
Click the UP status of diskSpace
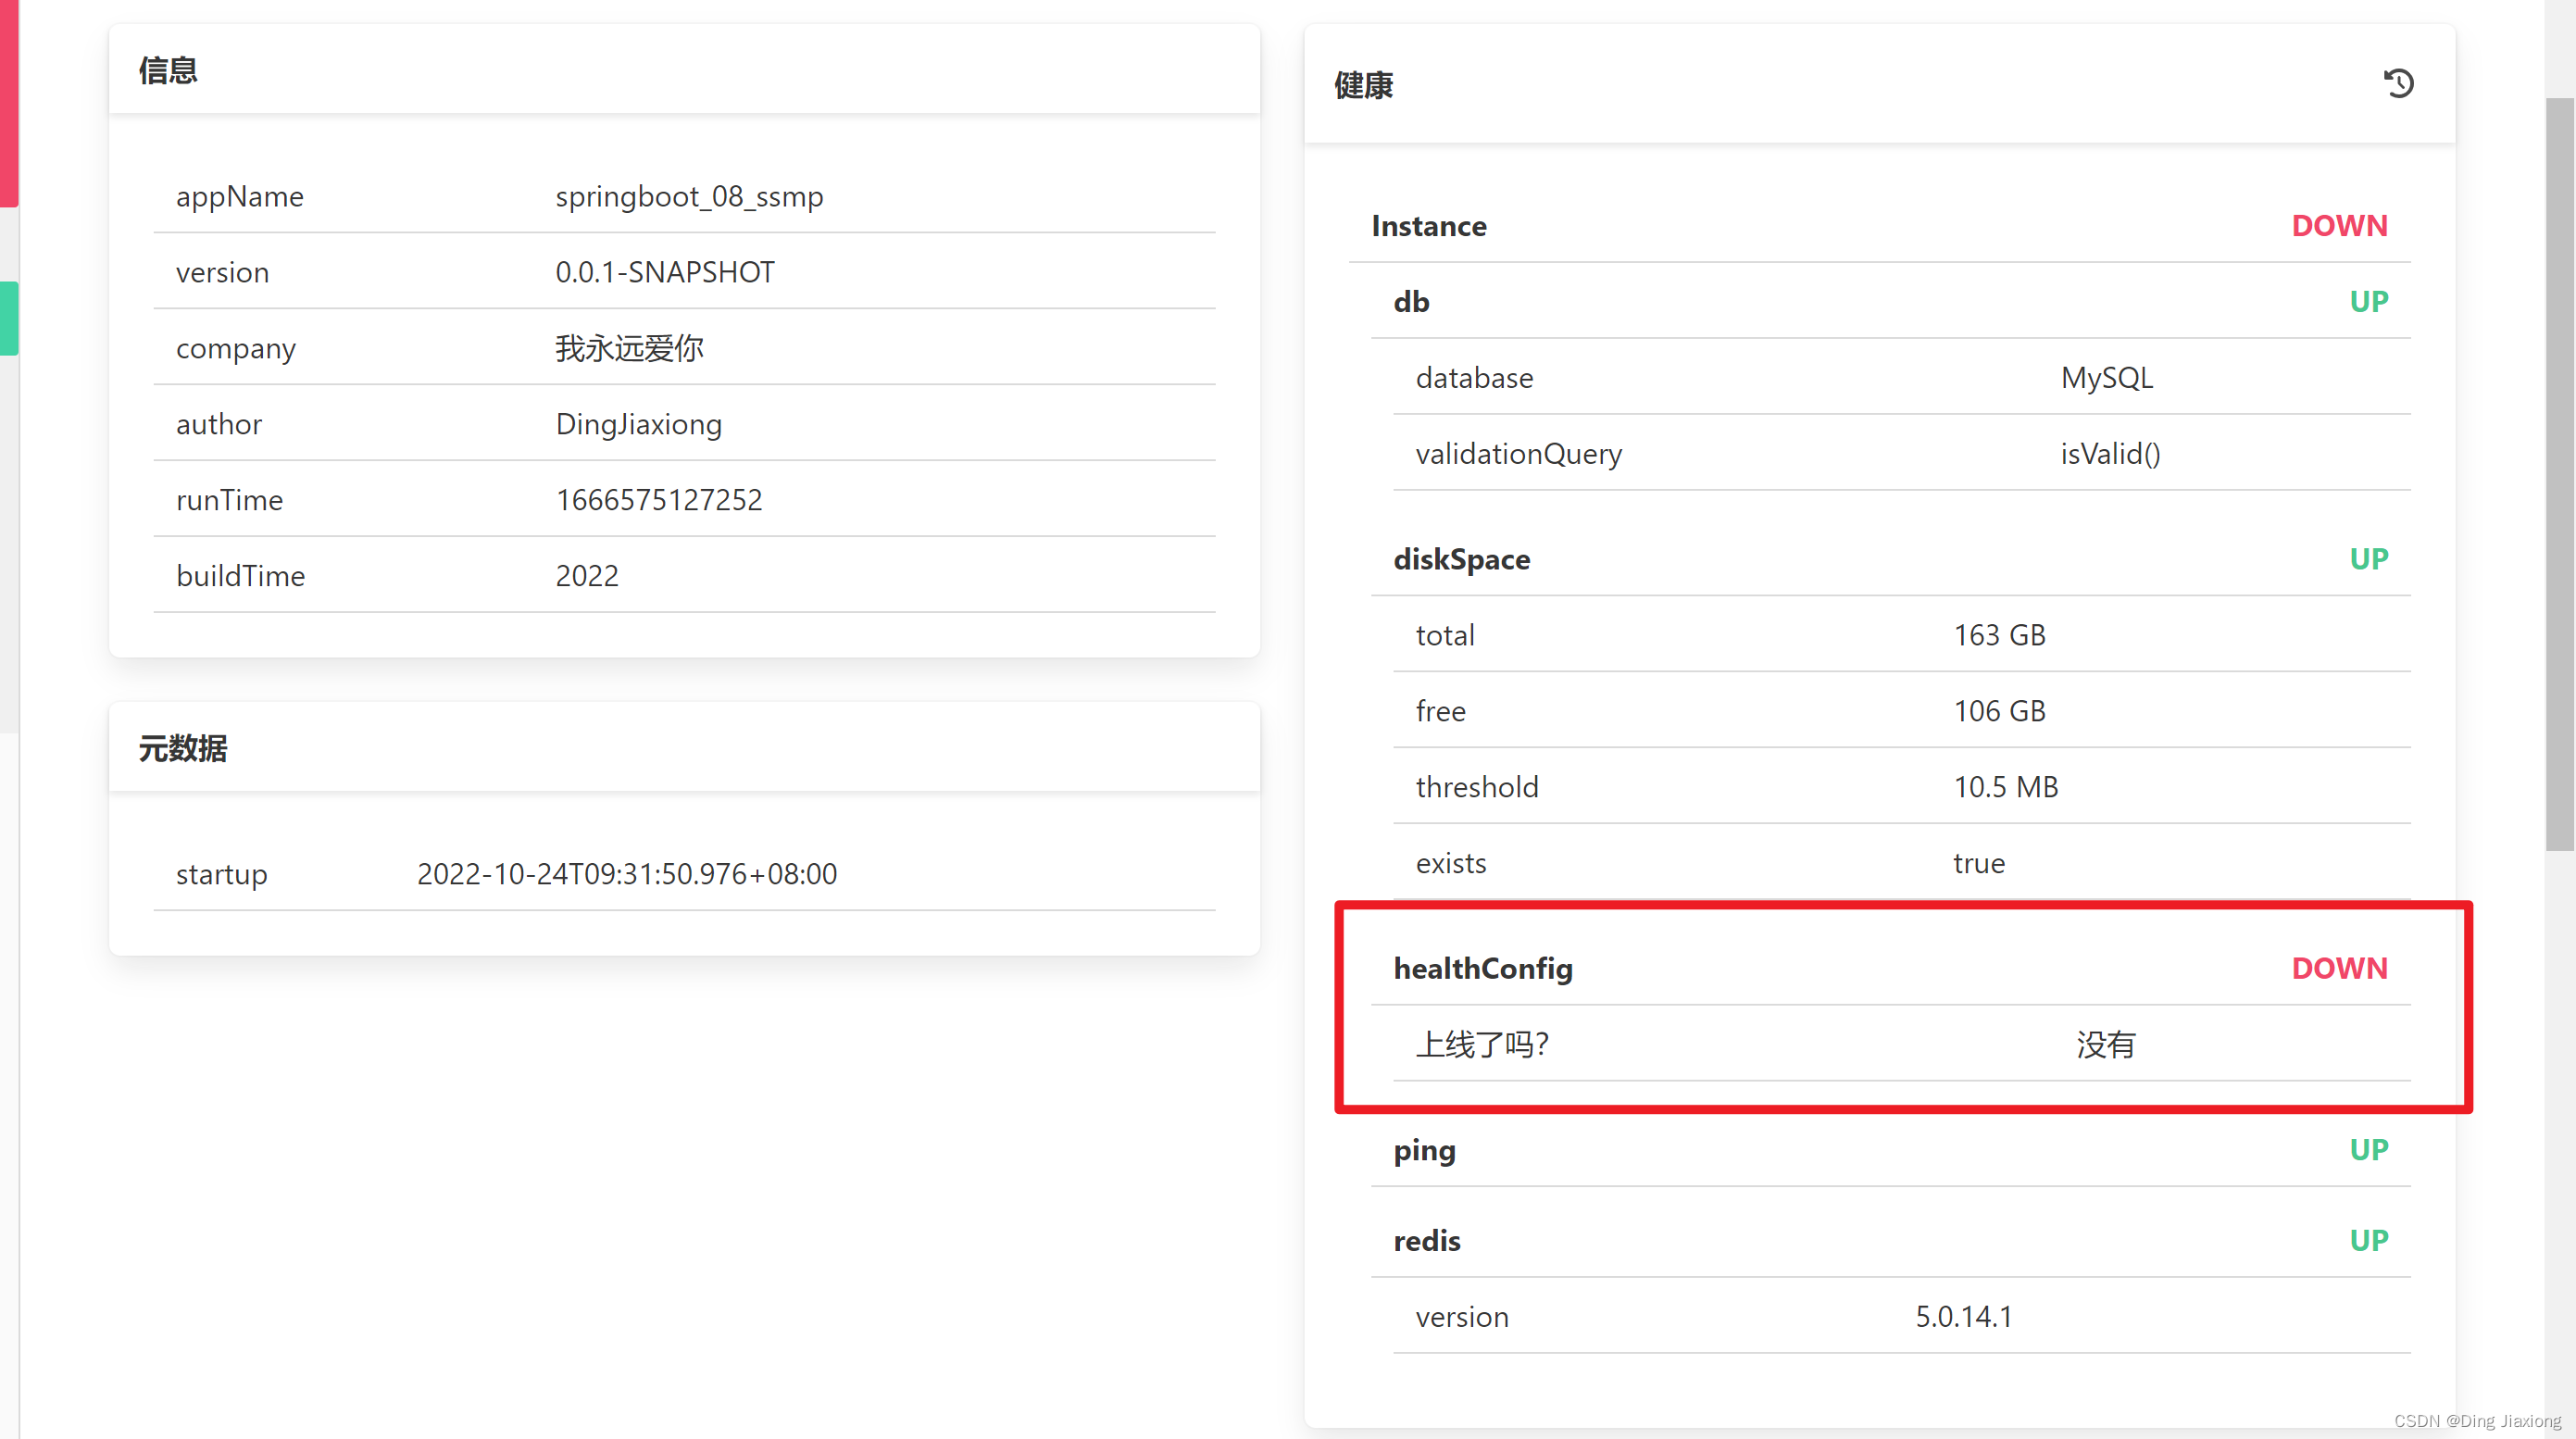pos(2368,559)
